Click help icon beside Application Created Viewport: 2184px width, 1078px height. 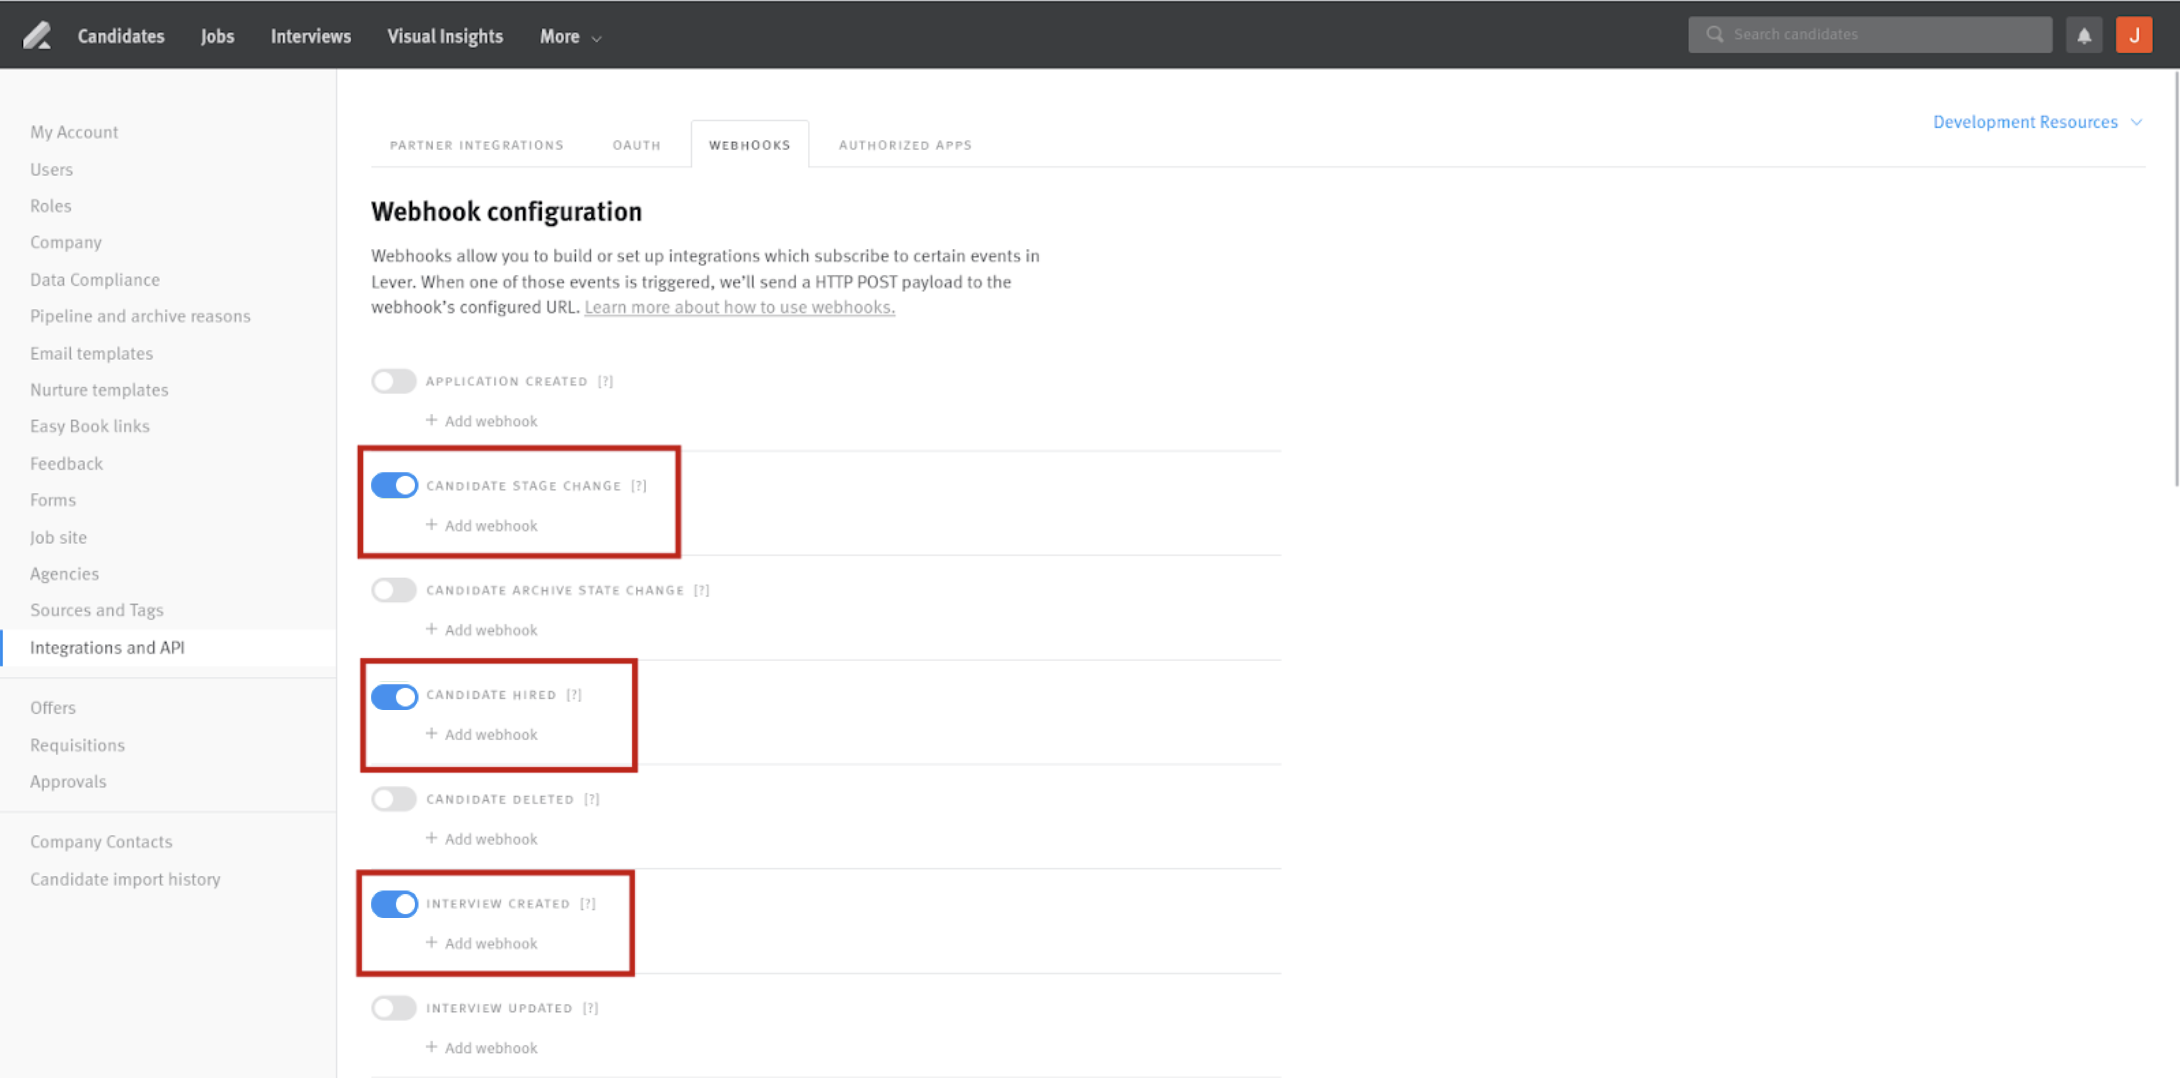604,381
